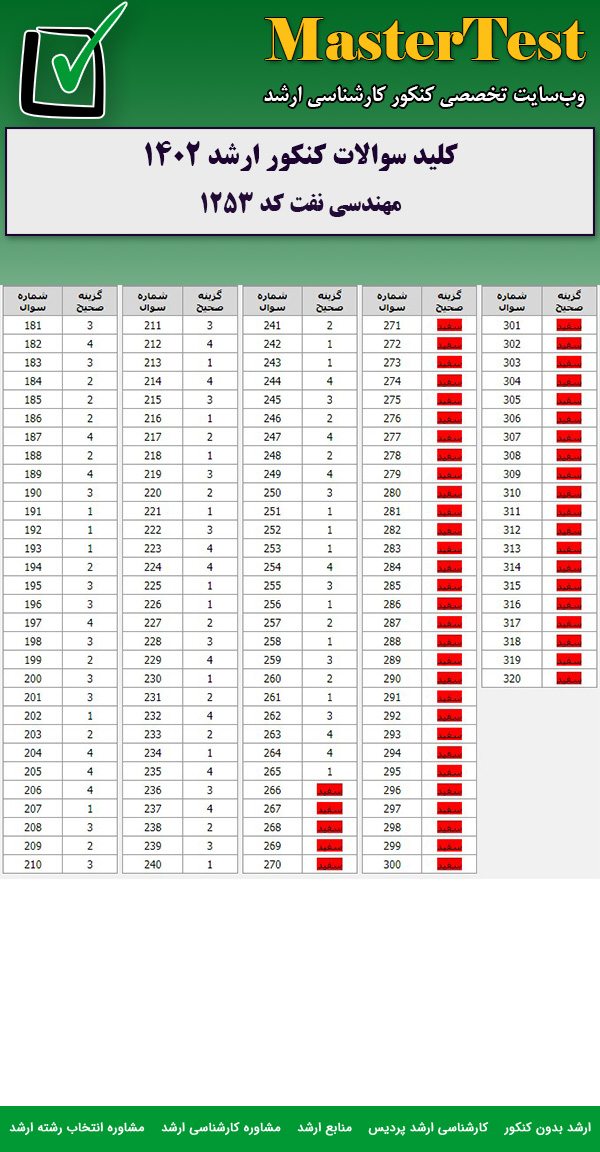600x1152 pixels.
Task: Select the red hidden answer for question 285
Action: pos(449,585)
